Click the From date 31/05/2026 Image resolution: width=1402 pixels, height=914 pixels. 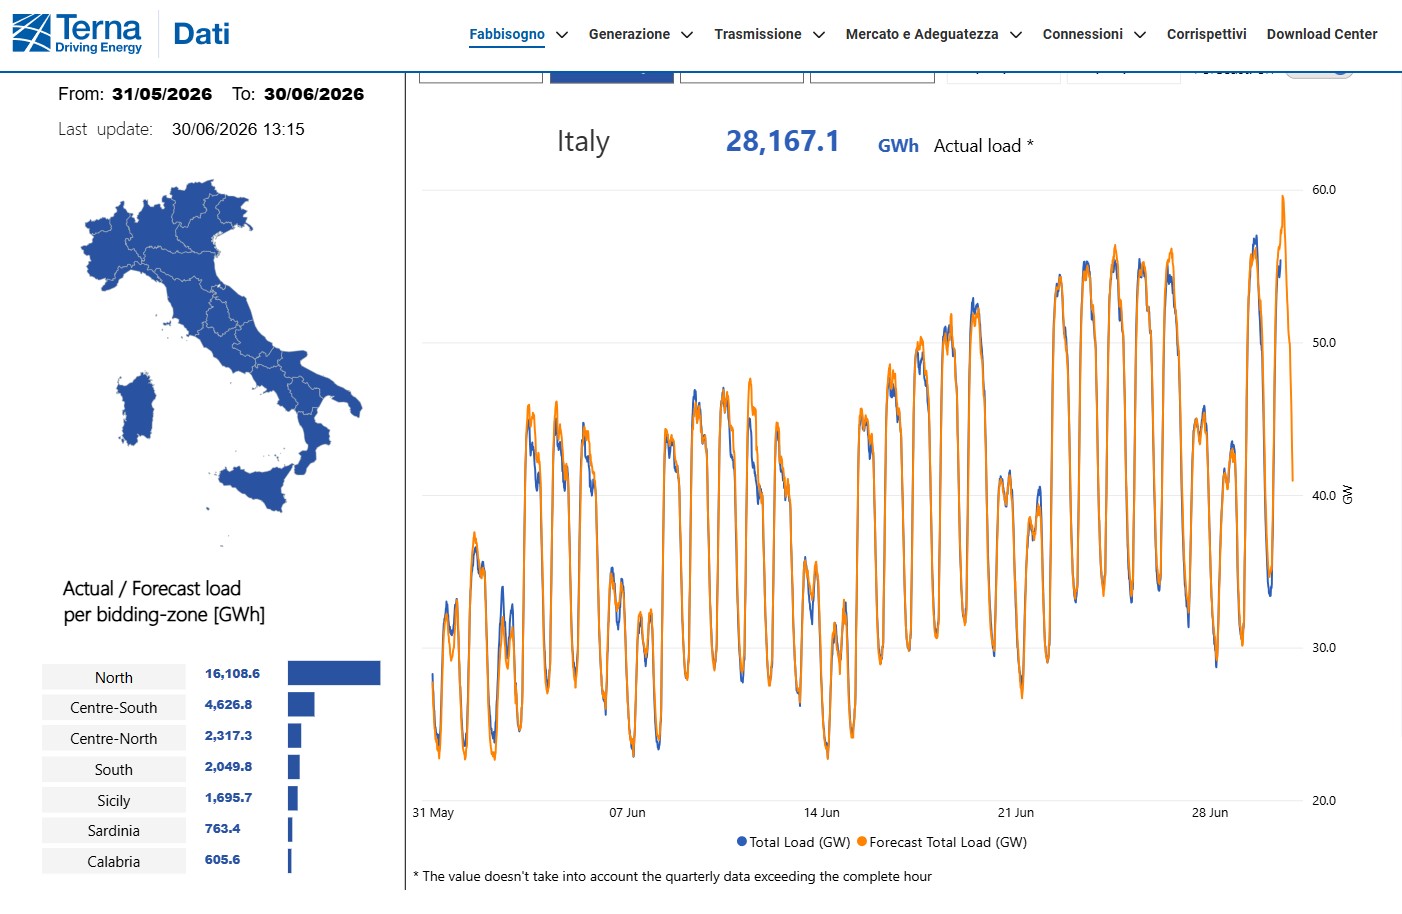tap(162, 94)
